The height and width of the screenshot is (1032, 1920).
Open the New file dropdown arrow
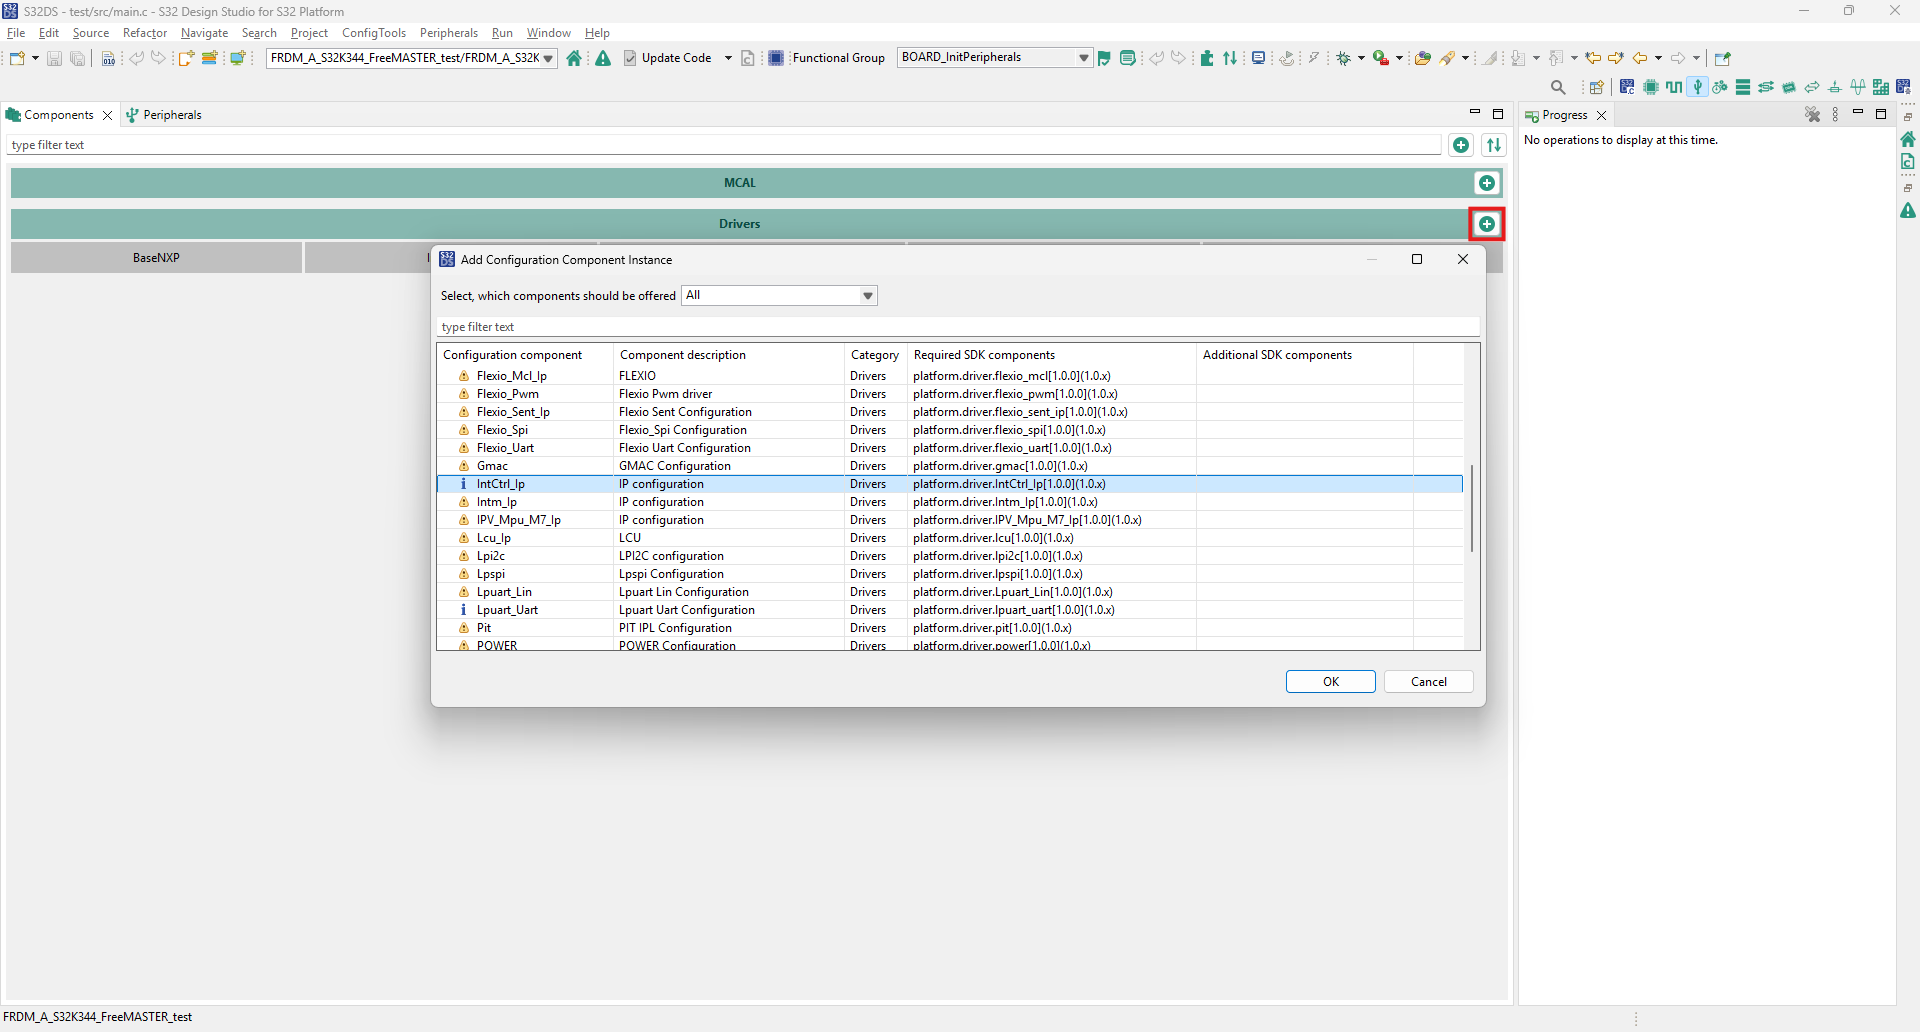point(35,58)
